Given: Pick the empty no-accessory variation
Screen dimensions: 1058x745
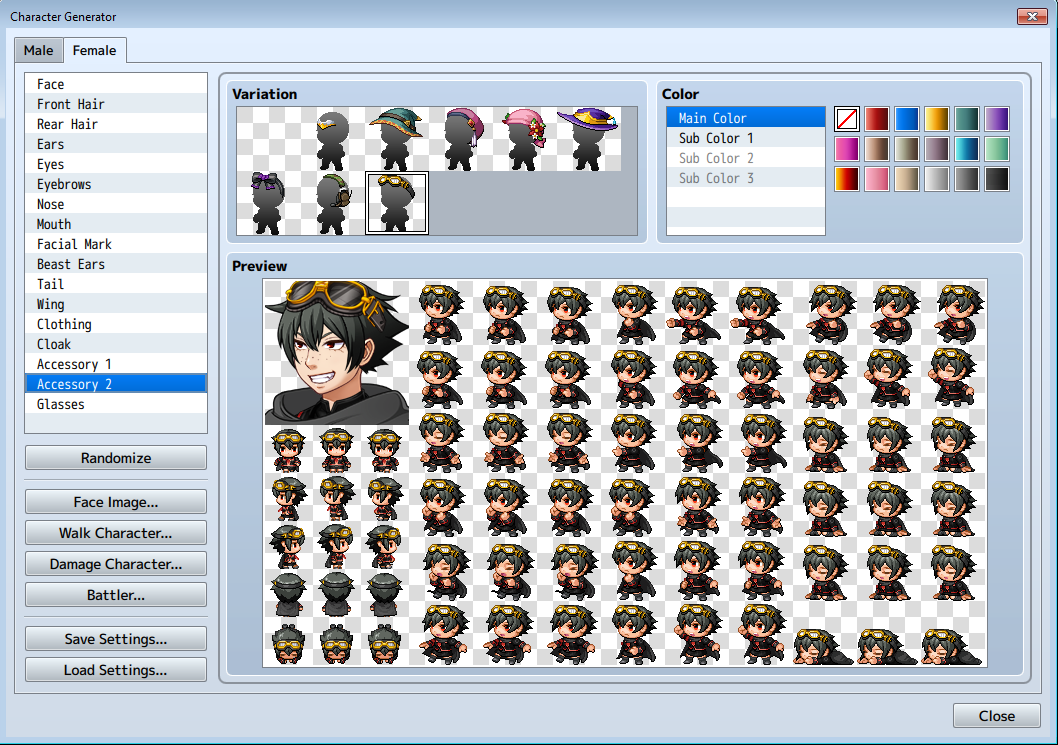Looking at the screenshot, I should tap(269, 139).
